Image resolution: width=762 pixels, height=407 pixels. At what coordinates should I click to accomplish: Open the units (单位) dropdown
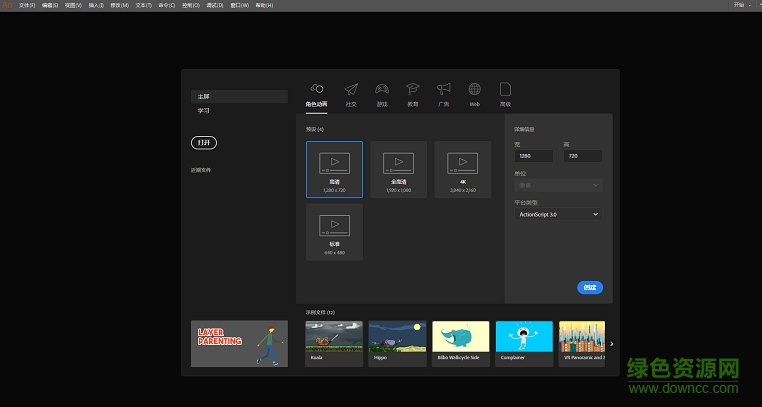558,185
